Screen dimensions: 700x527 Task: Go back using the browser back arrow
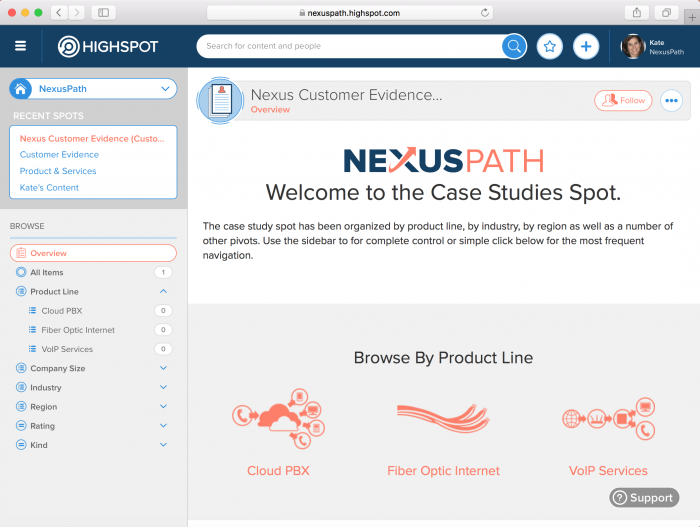click(x=59, y=13)
